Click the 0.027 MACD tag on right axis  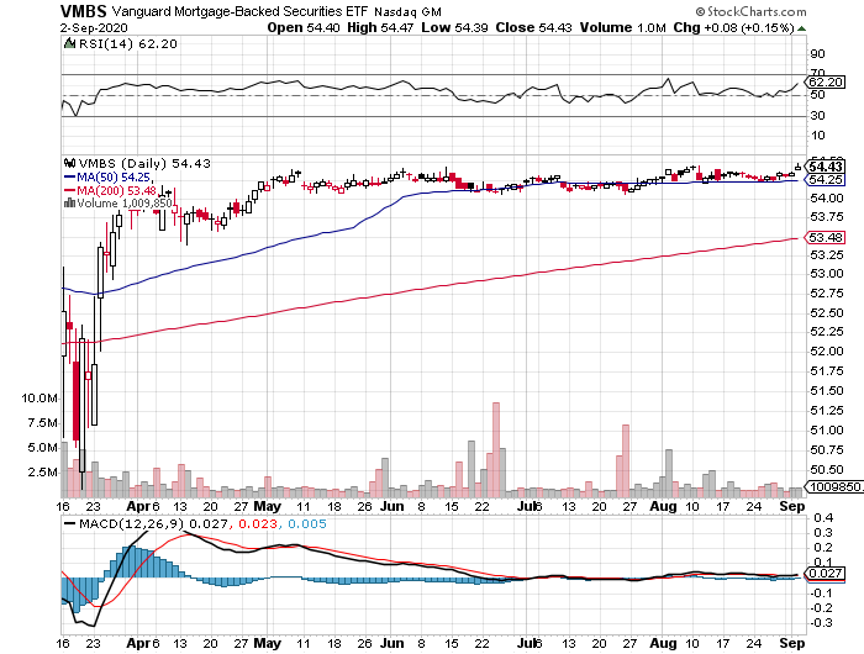click(x=823, y=574)
